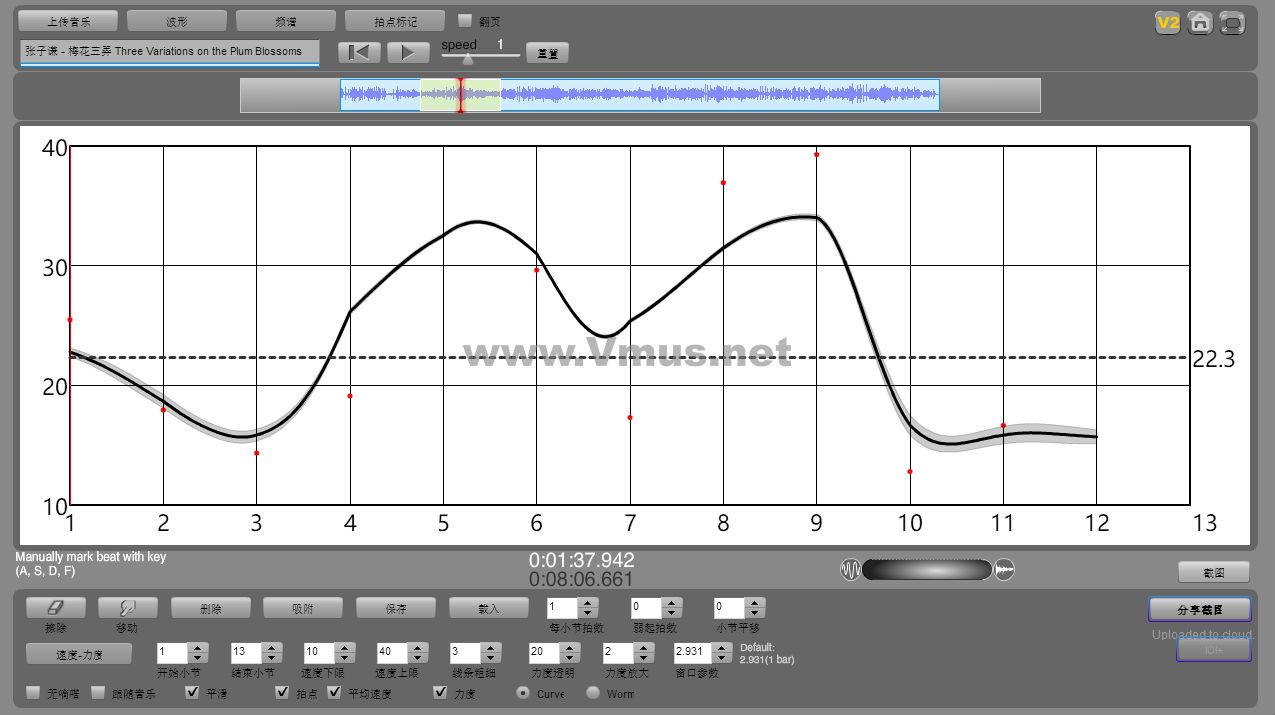Click the dense waveform icon right of zoom bar
Screen dimensions: 1275x715
click(1005, 570)
